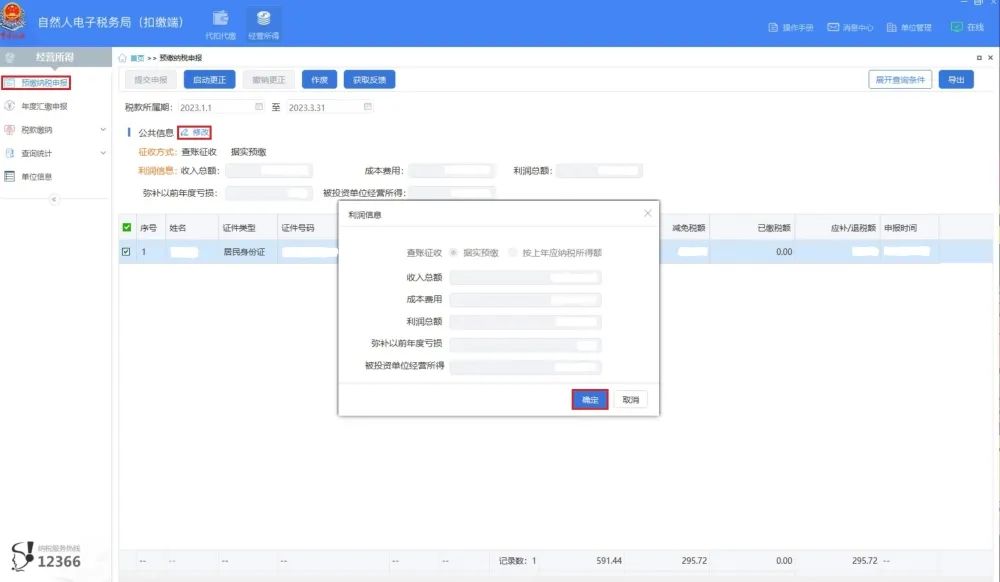Screen dimensions: 1000x582
Task: Click the calendar icon of the start date
Action: tap(260, 106)
